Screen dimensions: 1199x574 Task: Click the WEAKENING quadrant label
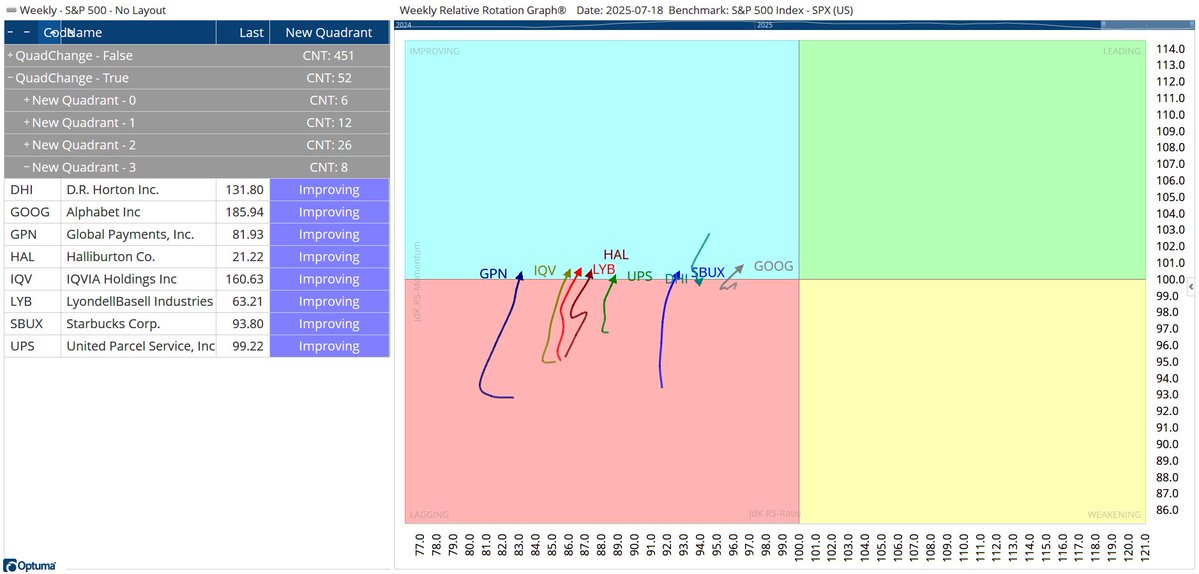coord(1114,514)
